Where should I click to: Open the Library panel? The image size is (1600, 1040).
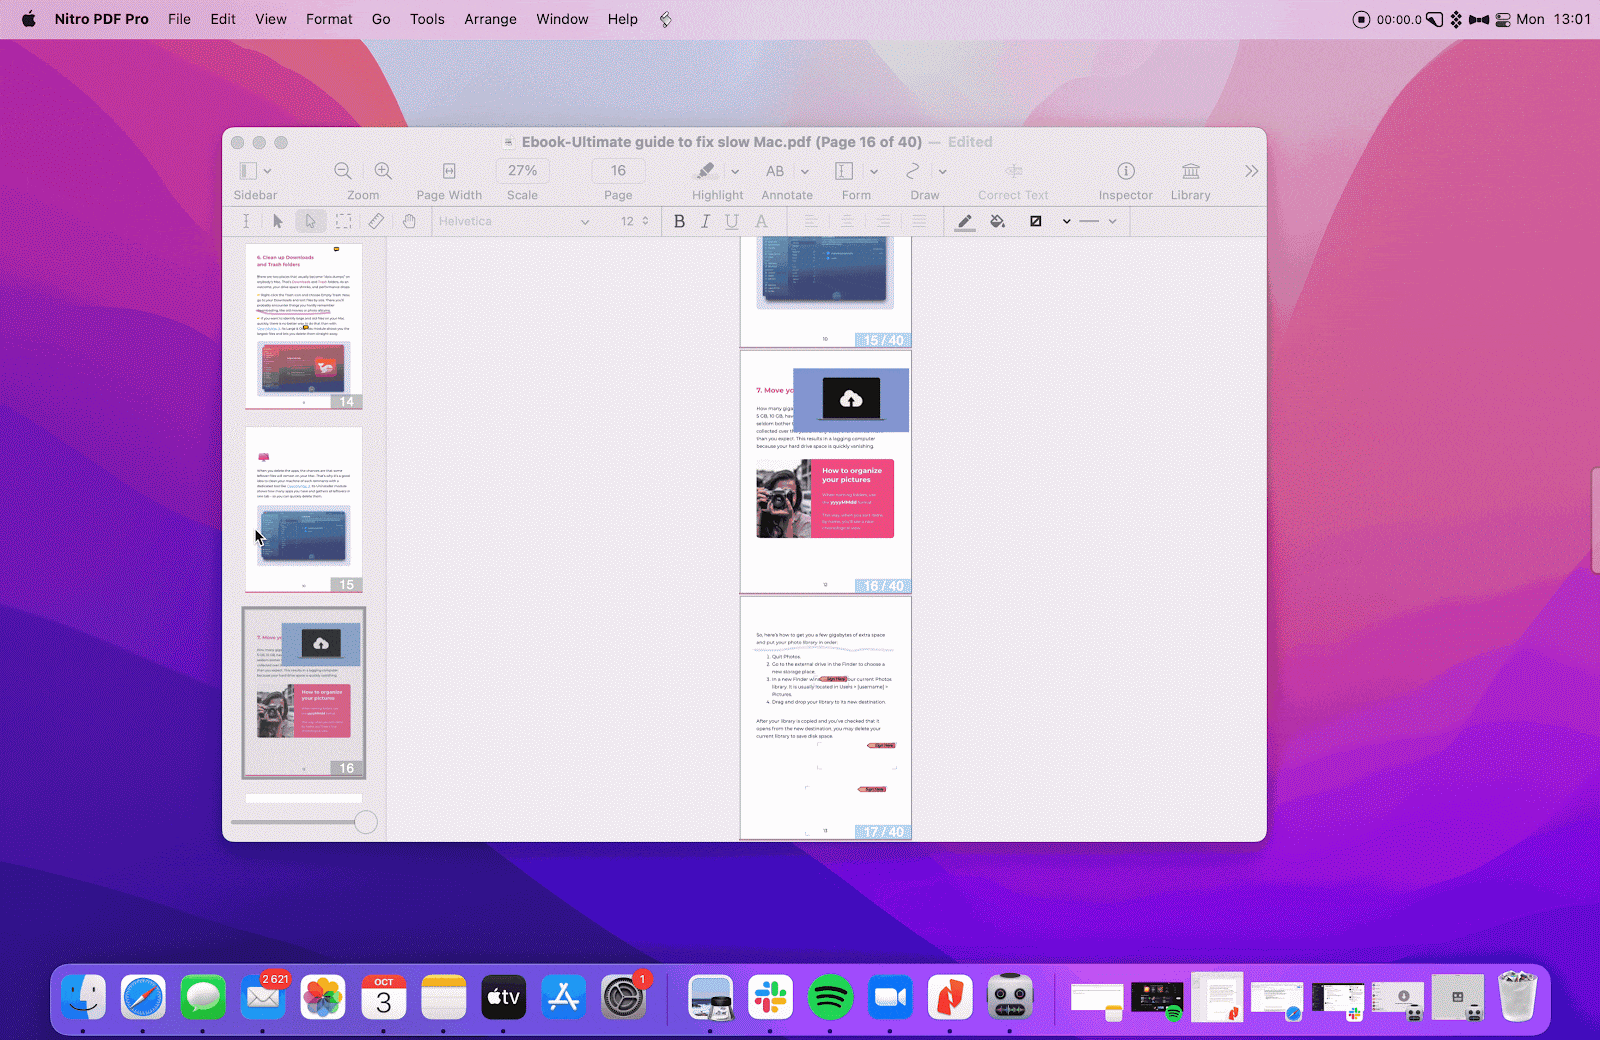[x=1191, y=171]
